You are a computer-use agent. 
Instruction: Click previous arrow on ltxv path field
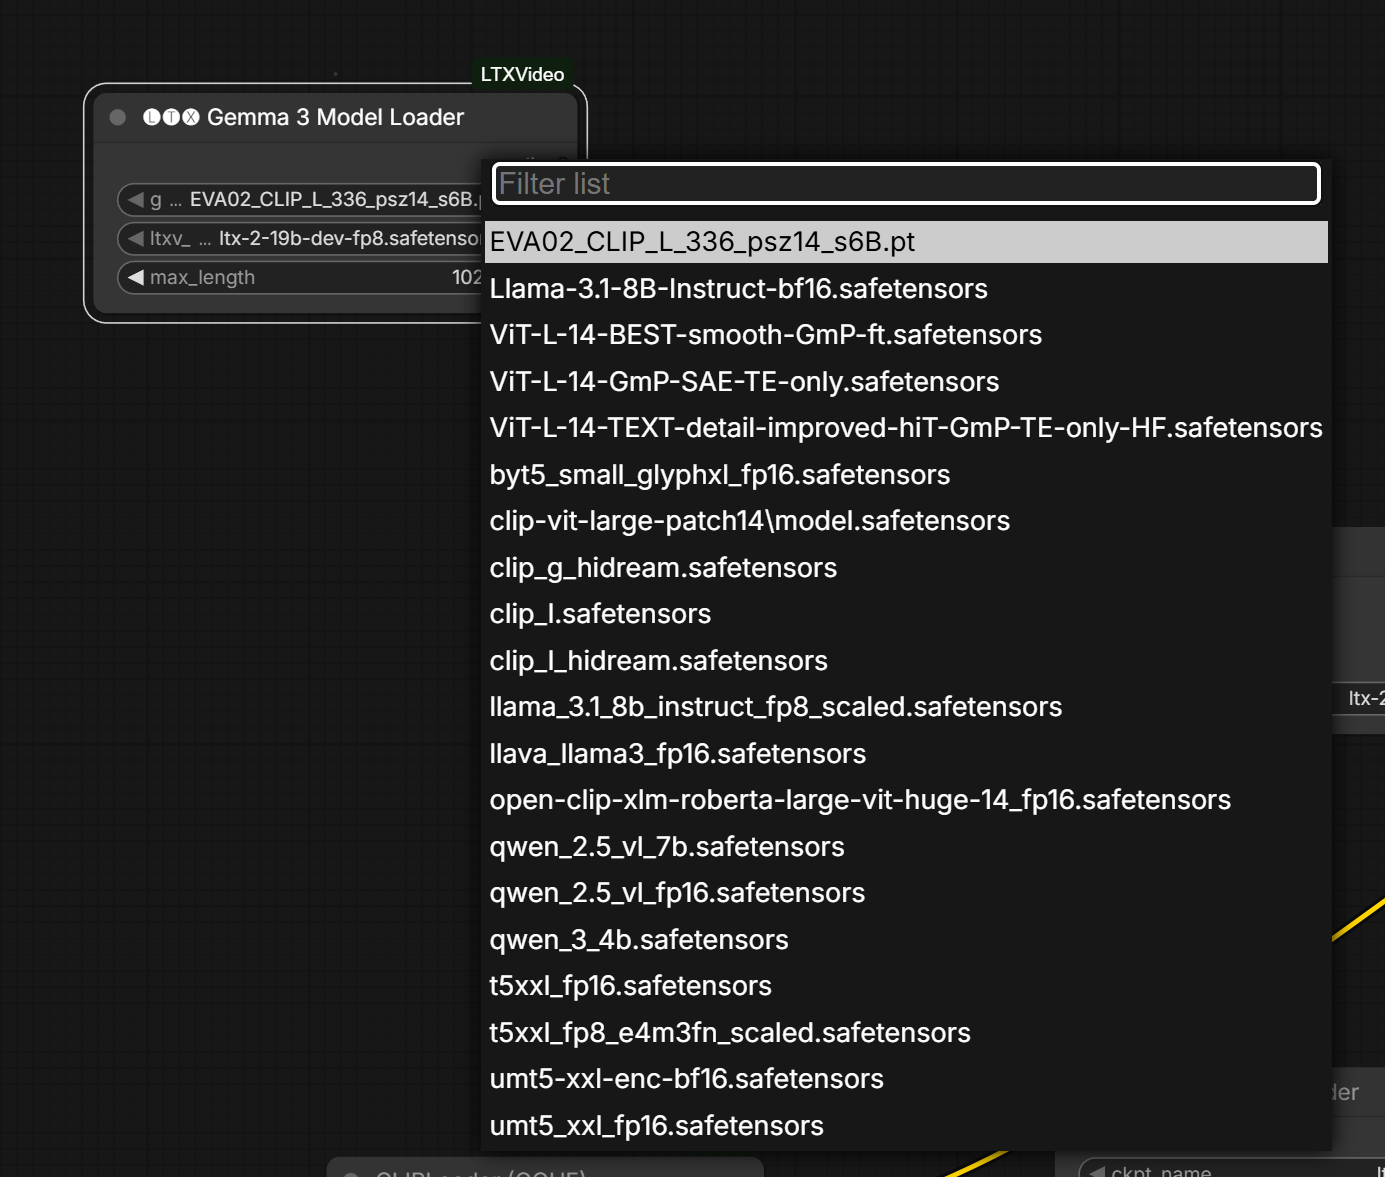click(135, 239)
